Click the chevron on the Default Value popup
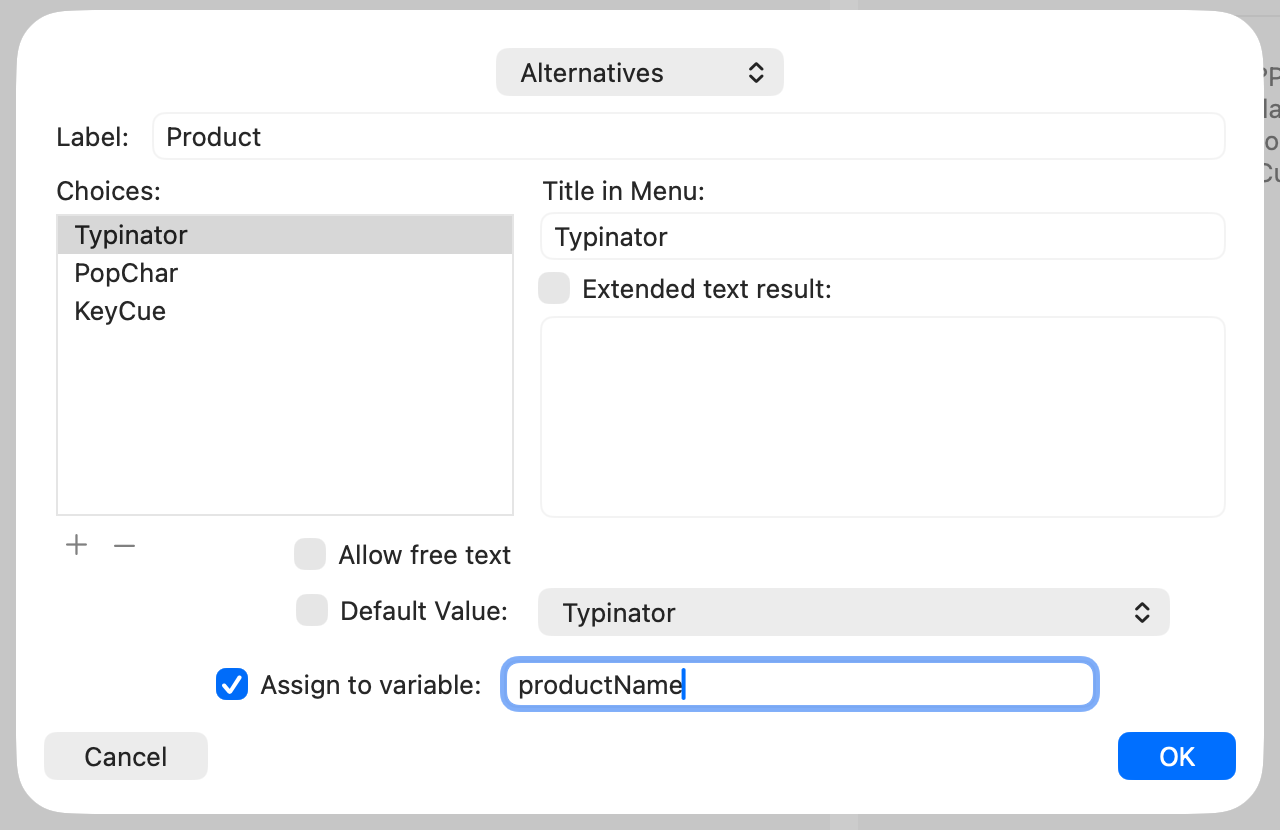Viewport: 1280px width, 830px height. 1142,612
